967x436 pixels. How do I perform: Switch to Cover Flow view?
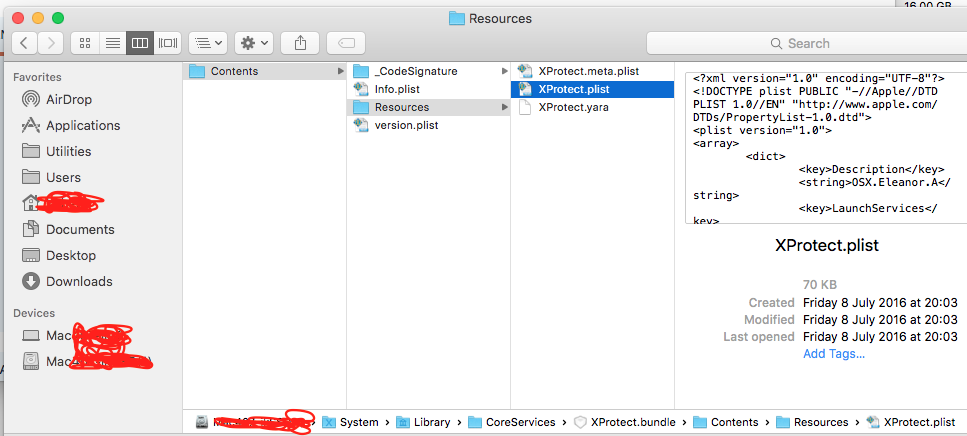coord(168,43)
